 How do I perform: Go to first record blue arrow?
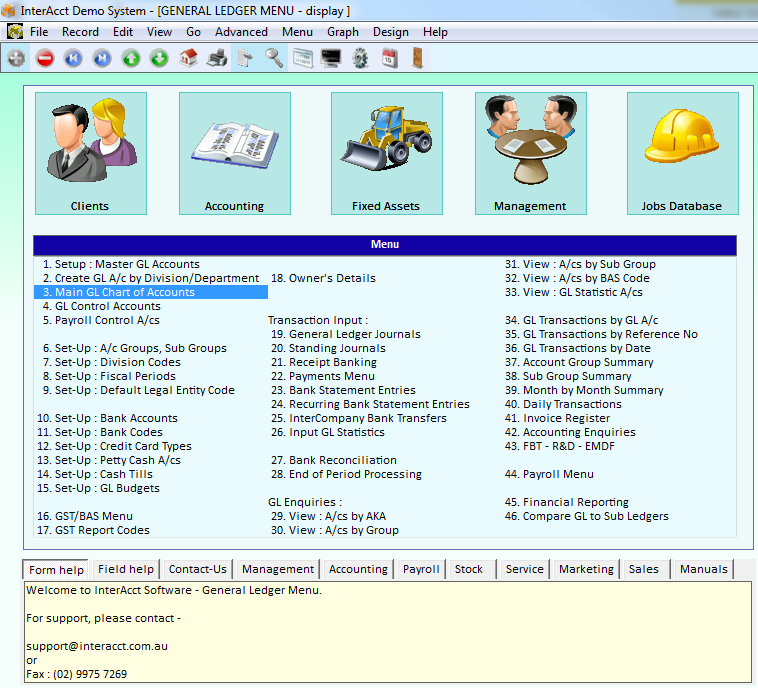[73, 59]
